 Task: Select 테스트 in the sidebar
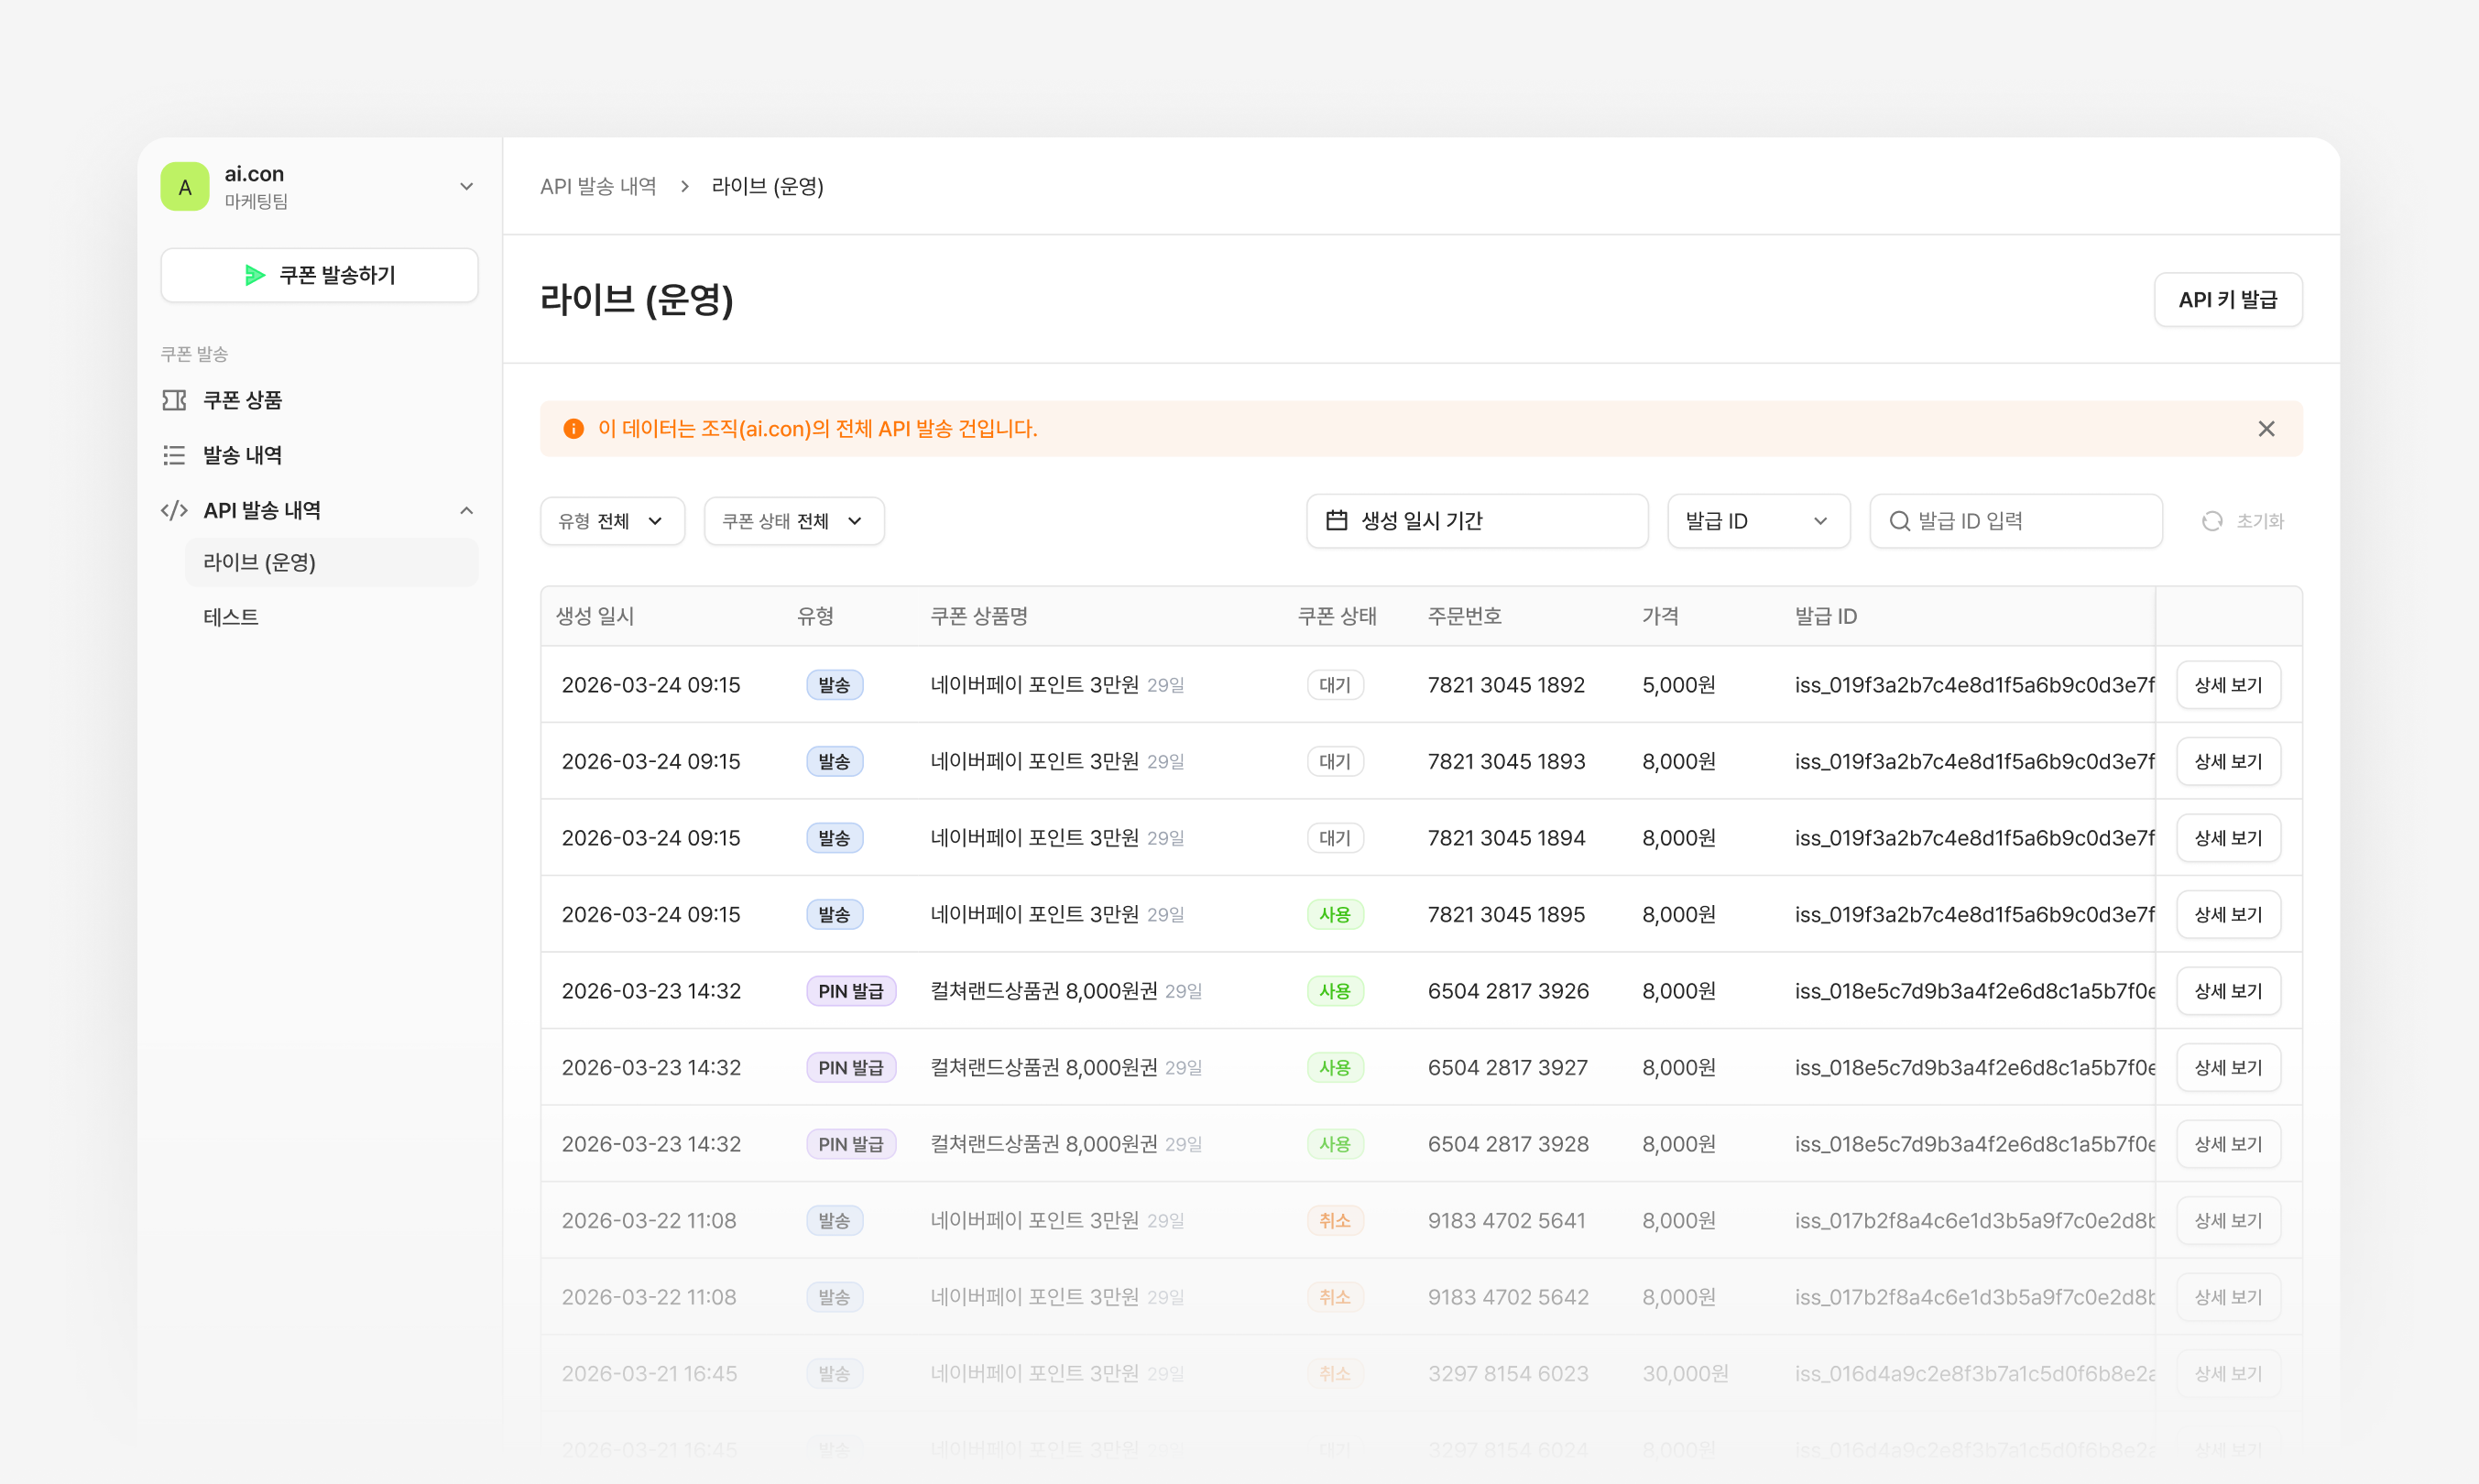(x=332, y=617)
